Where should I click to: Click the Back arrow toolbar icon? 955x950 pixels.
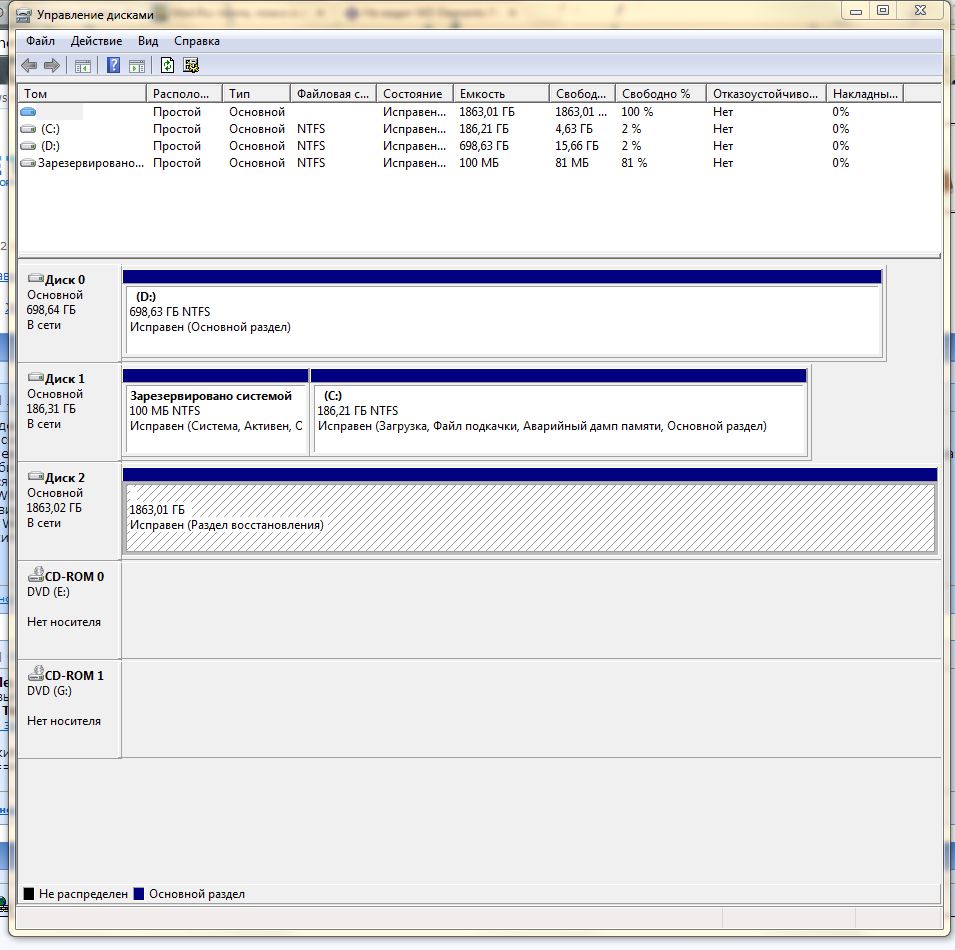29,66
